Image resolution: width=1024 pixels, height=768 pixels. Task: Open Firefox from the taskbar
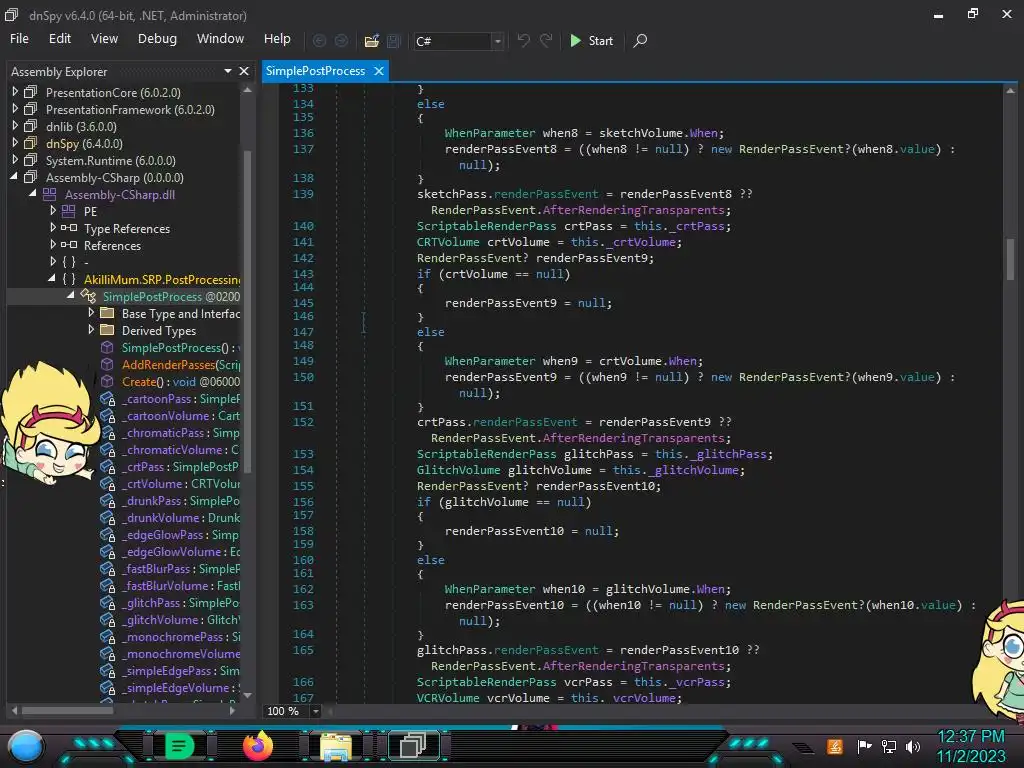(258, 745)
